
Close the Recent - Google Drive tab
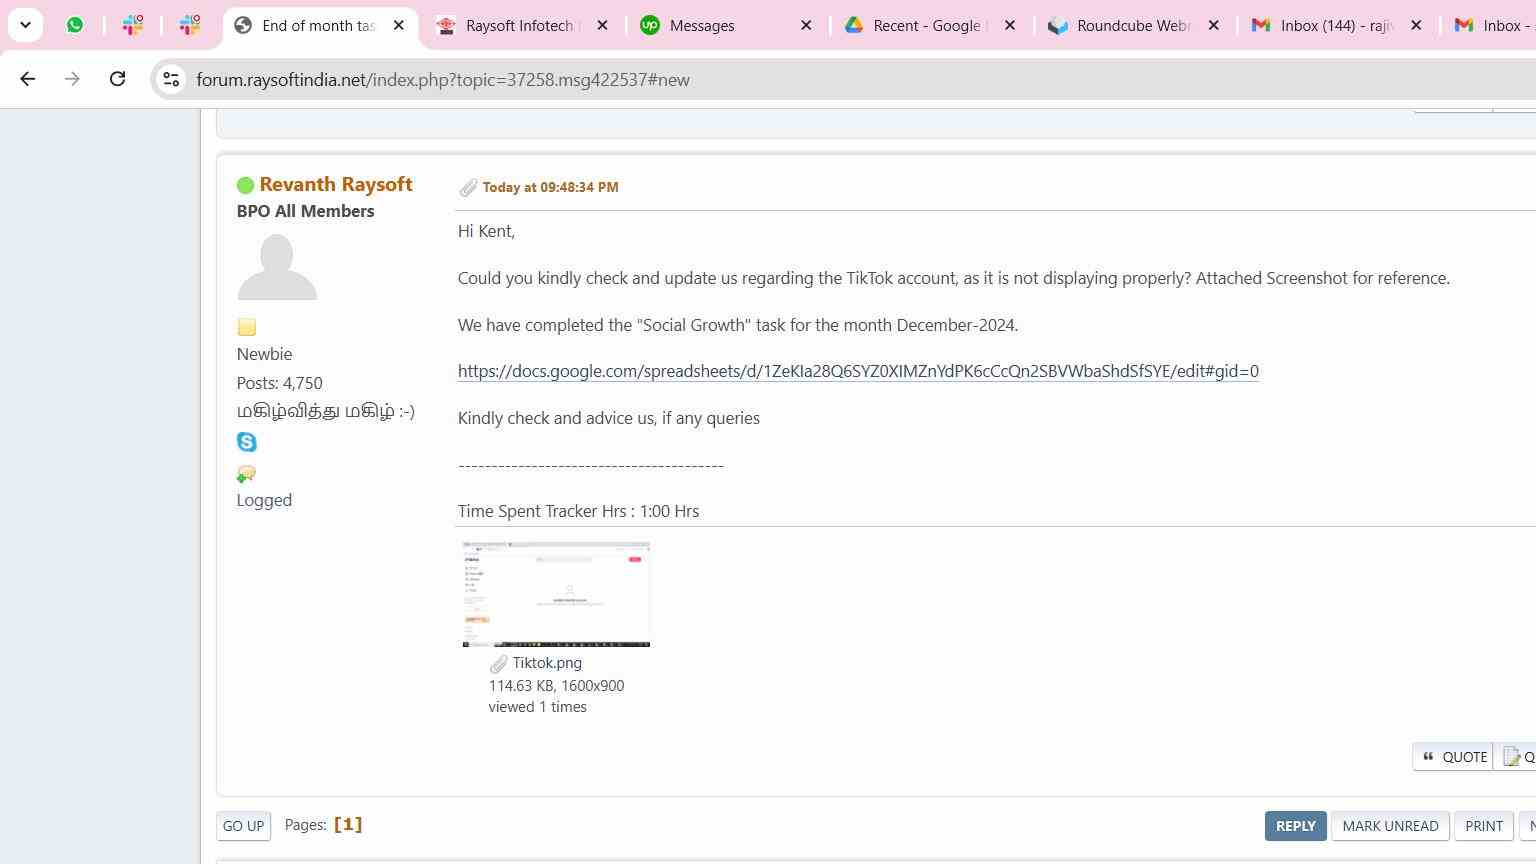[1010, 26]
